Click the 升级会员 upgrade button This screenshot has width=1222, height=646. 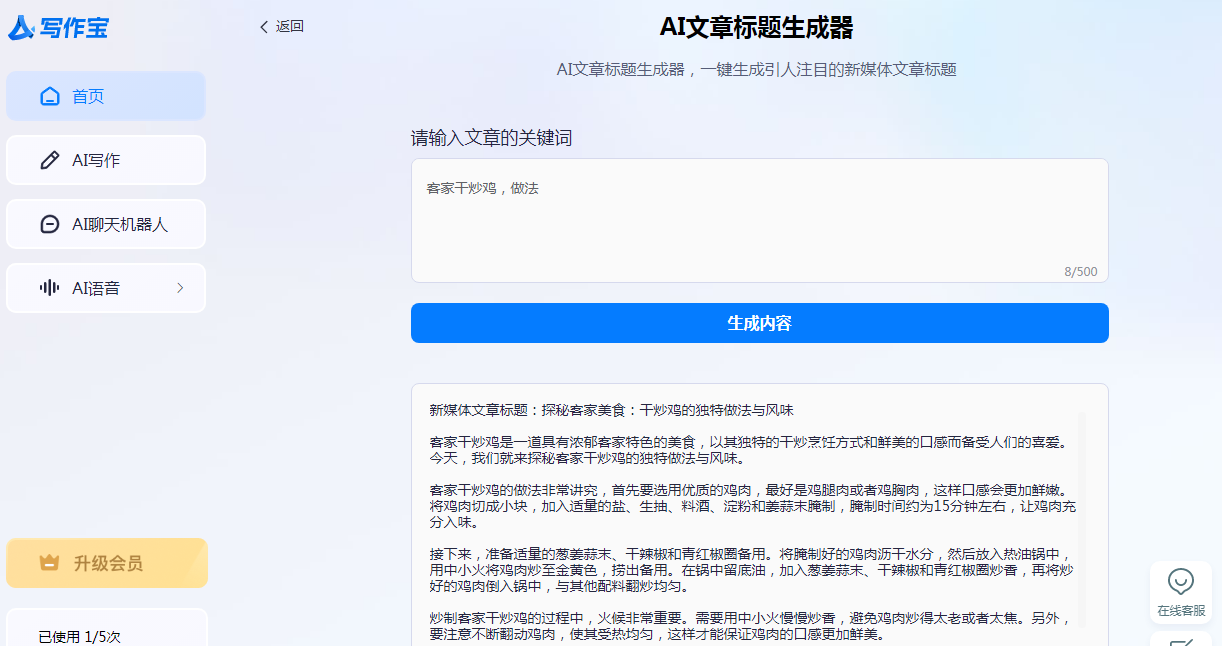pos(107,563)
